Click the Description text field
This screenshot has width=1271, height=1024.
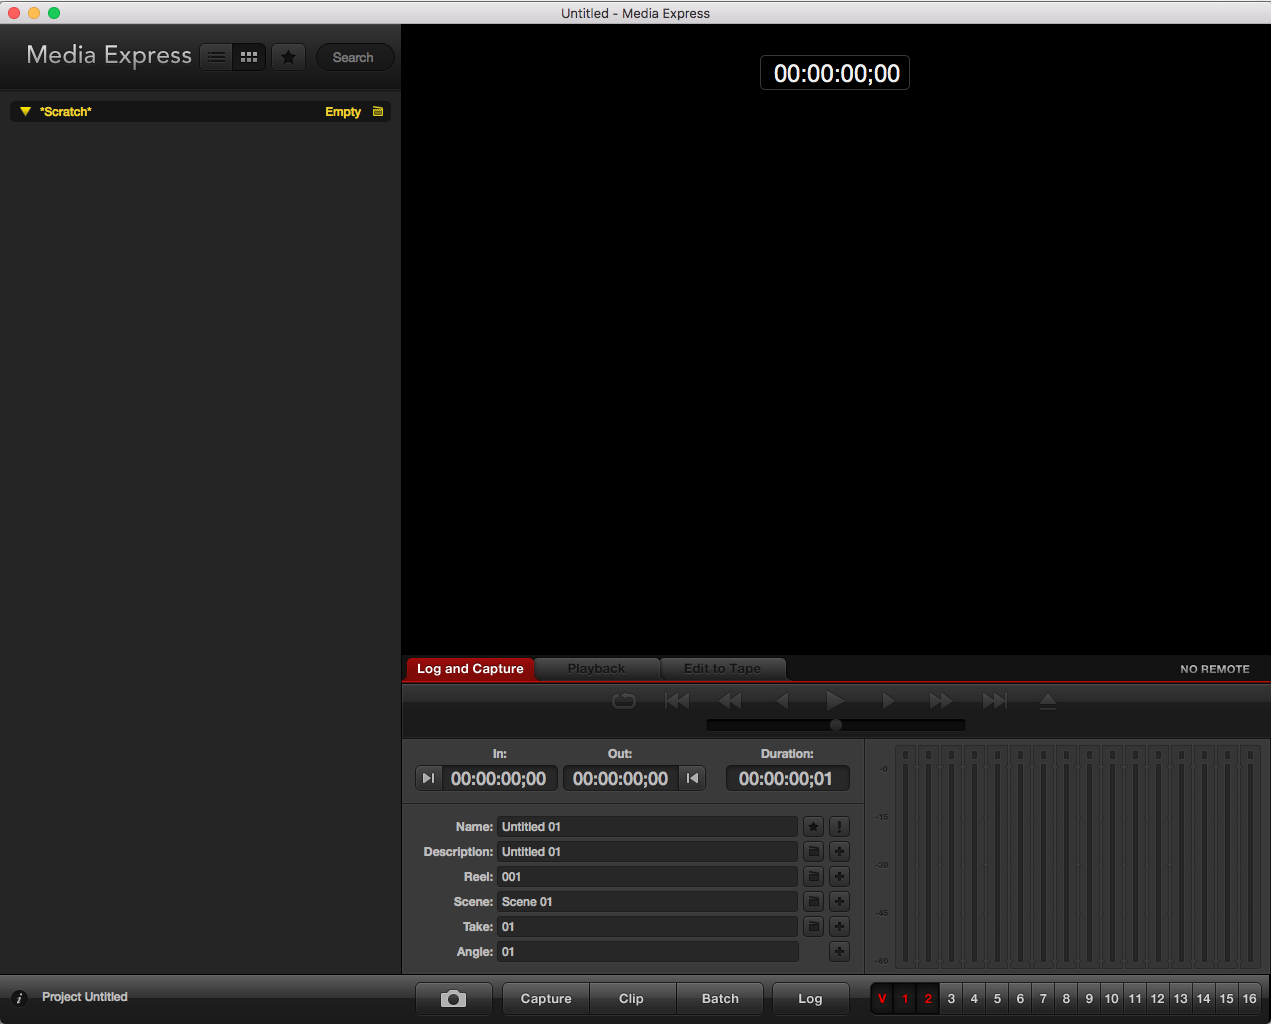(647, 852)
